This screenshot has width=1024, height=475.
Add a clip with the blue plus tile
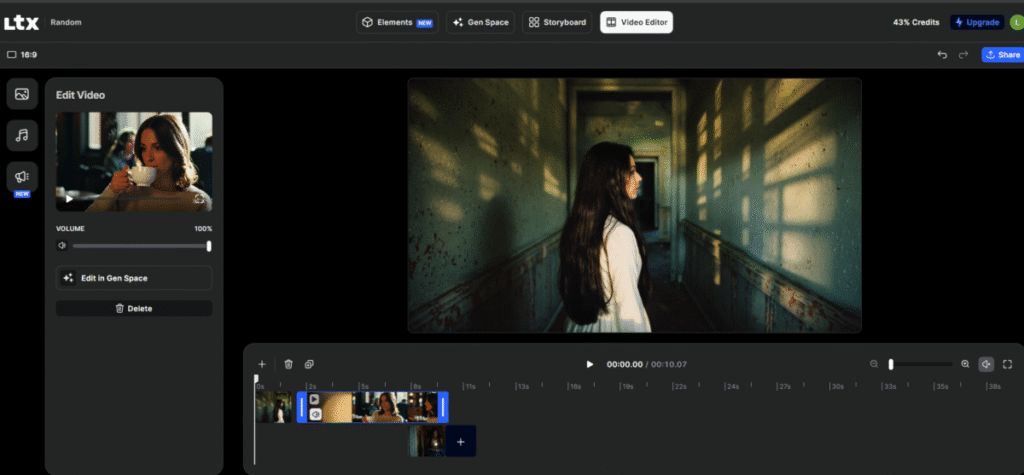460,441
